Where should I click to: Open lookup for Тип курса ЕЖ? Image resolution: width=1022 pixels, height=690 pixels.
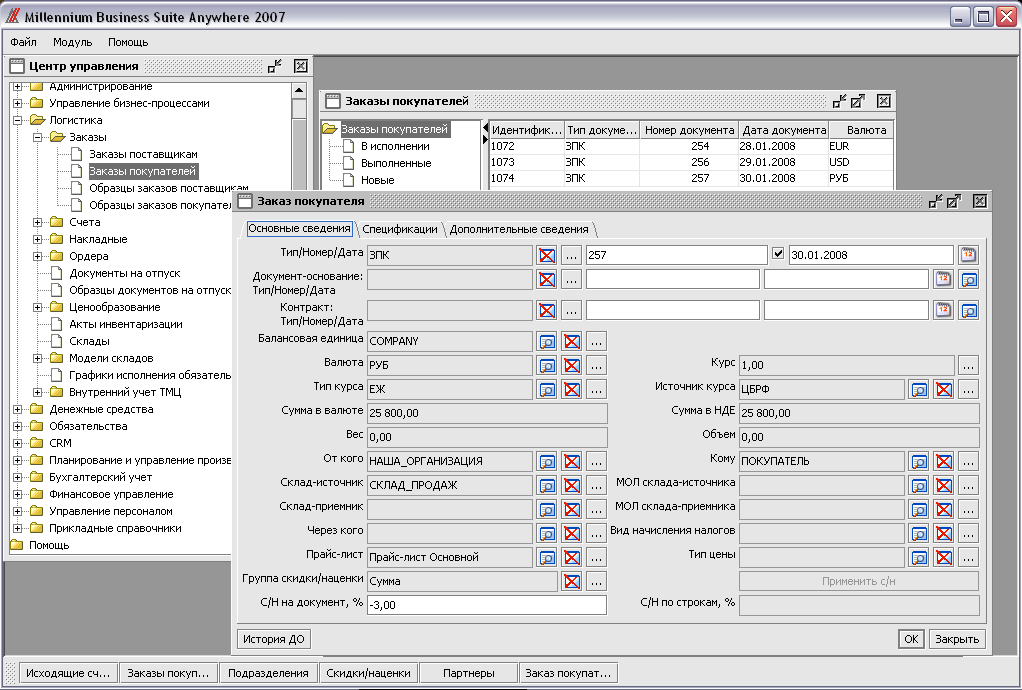[x=547, y=390]
